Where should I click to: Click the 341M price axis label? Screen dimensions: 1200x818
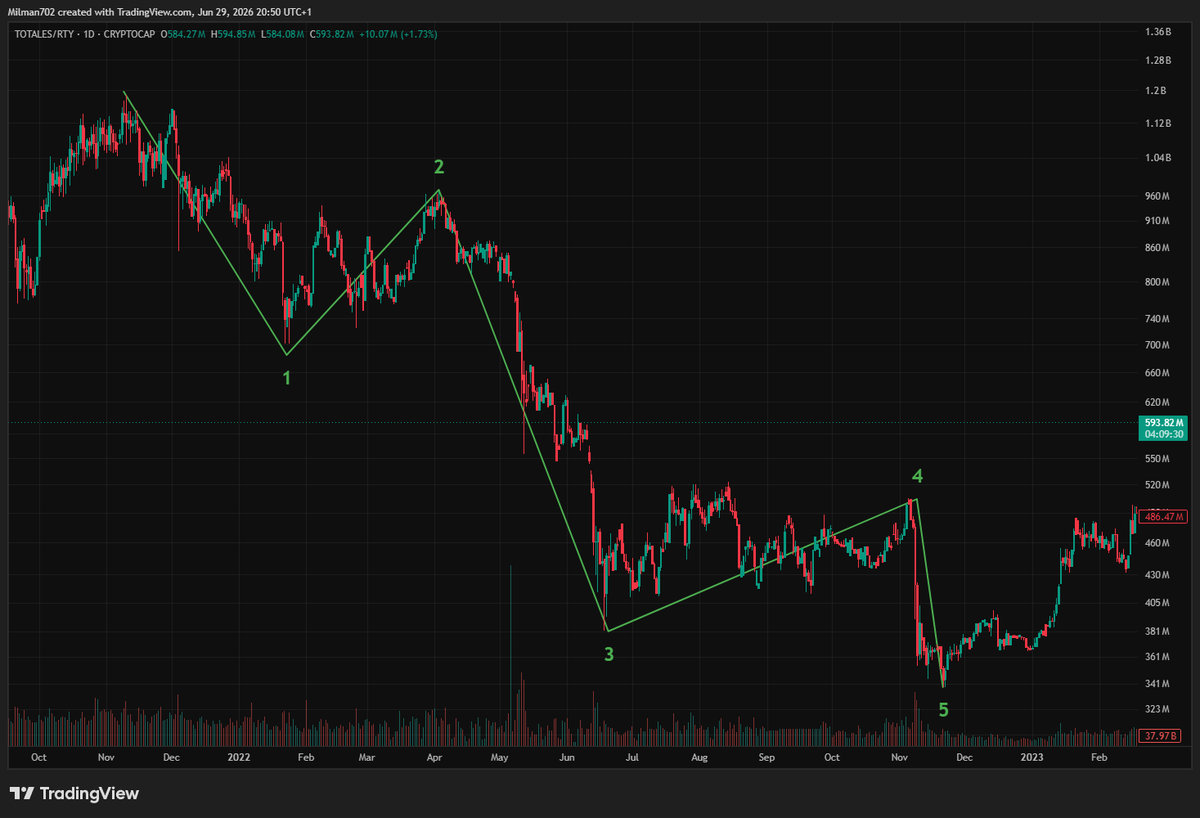(1158, 684)
